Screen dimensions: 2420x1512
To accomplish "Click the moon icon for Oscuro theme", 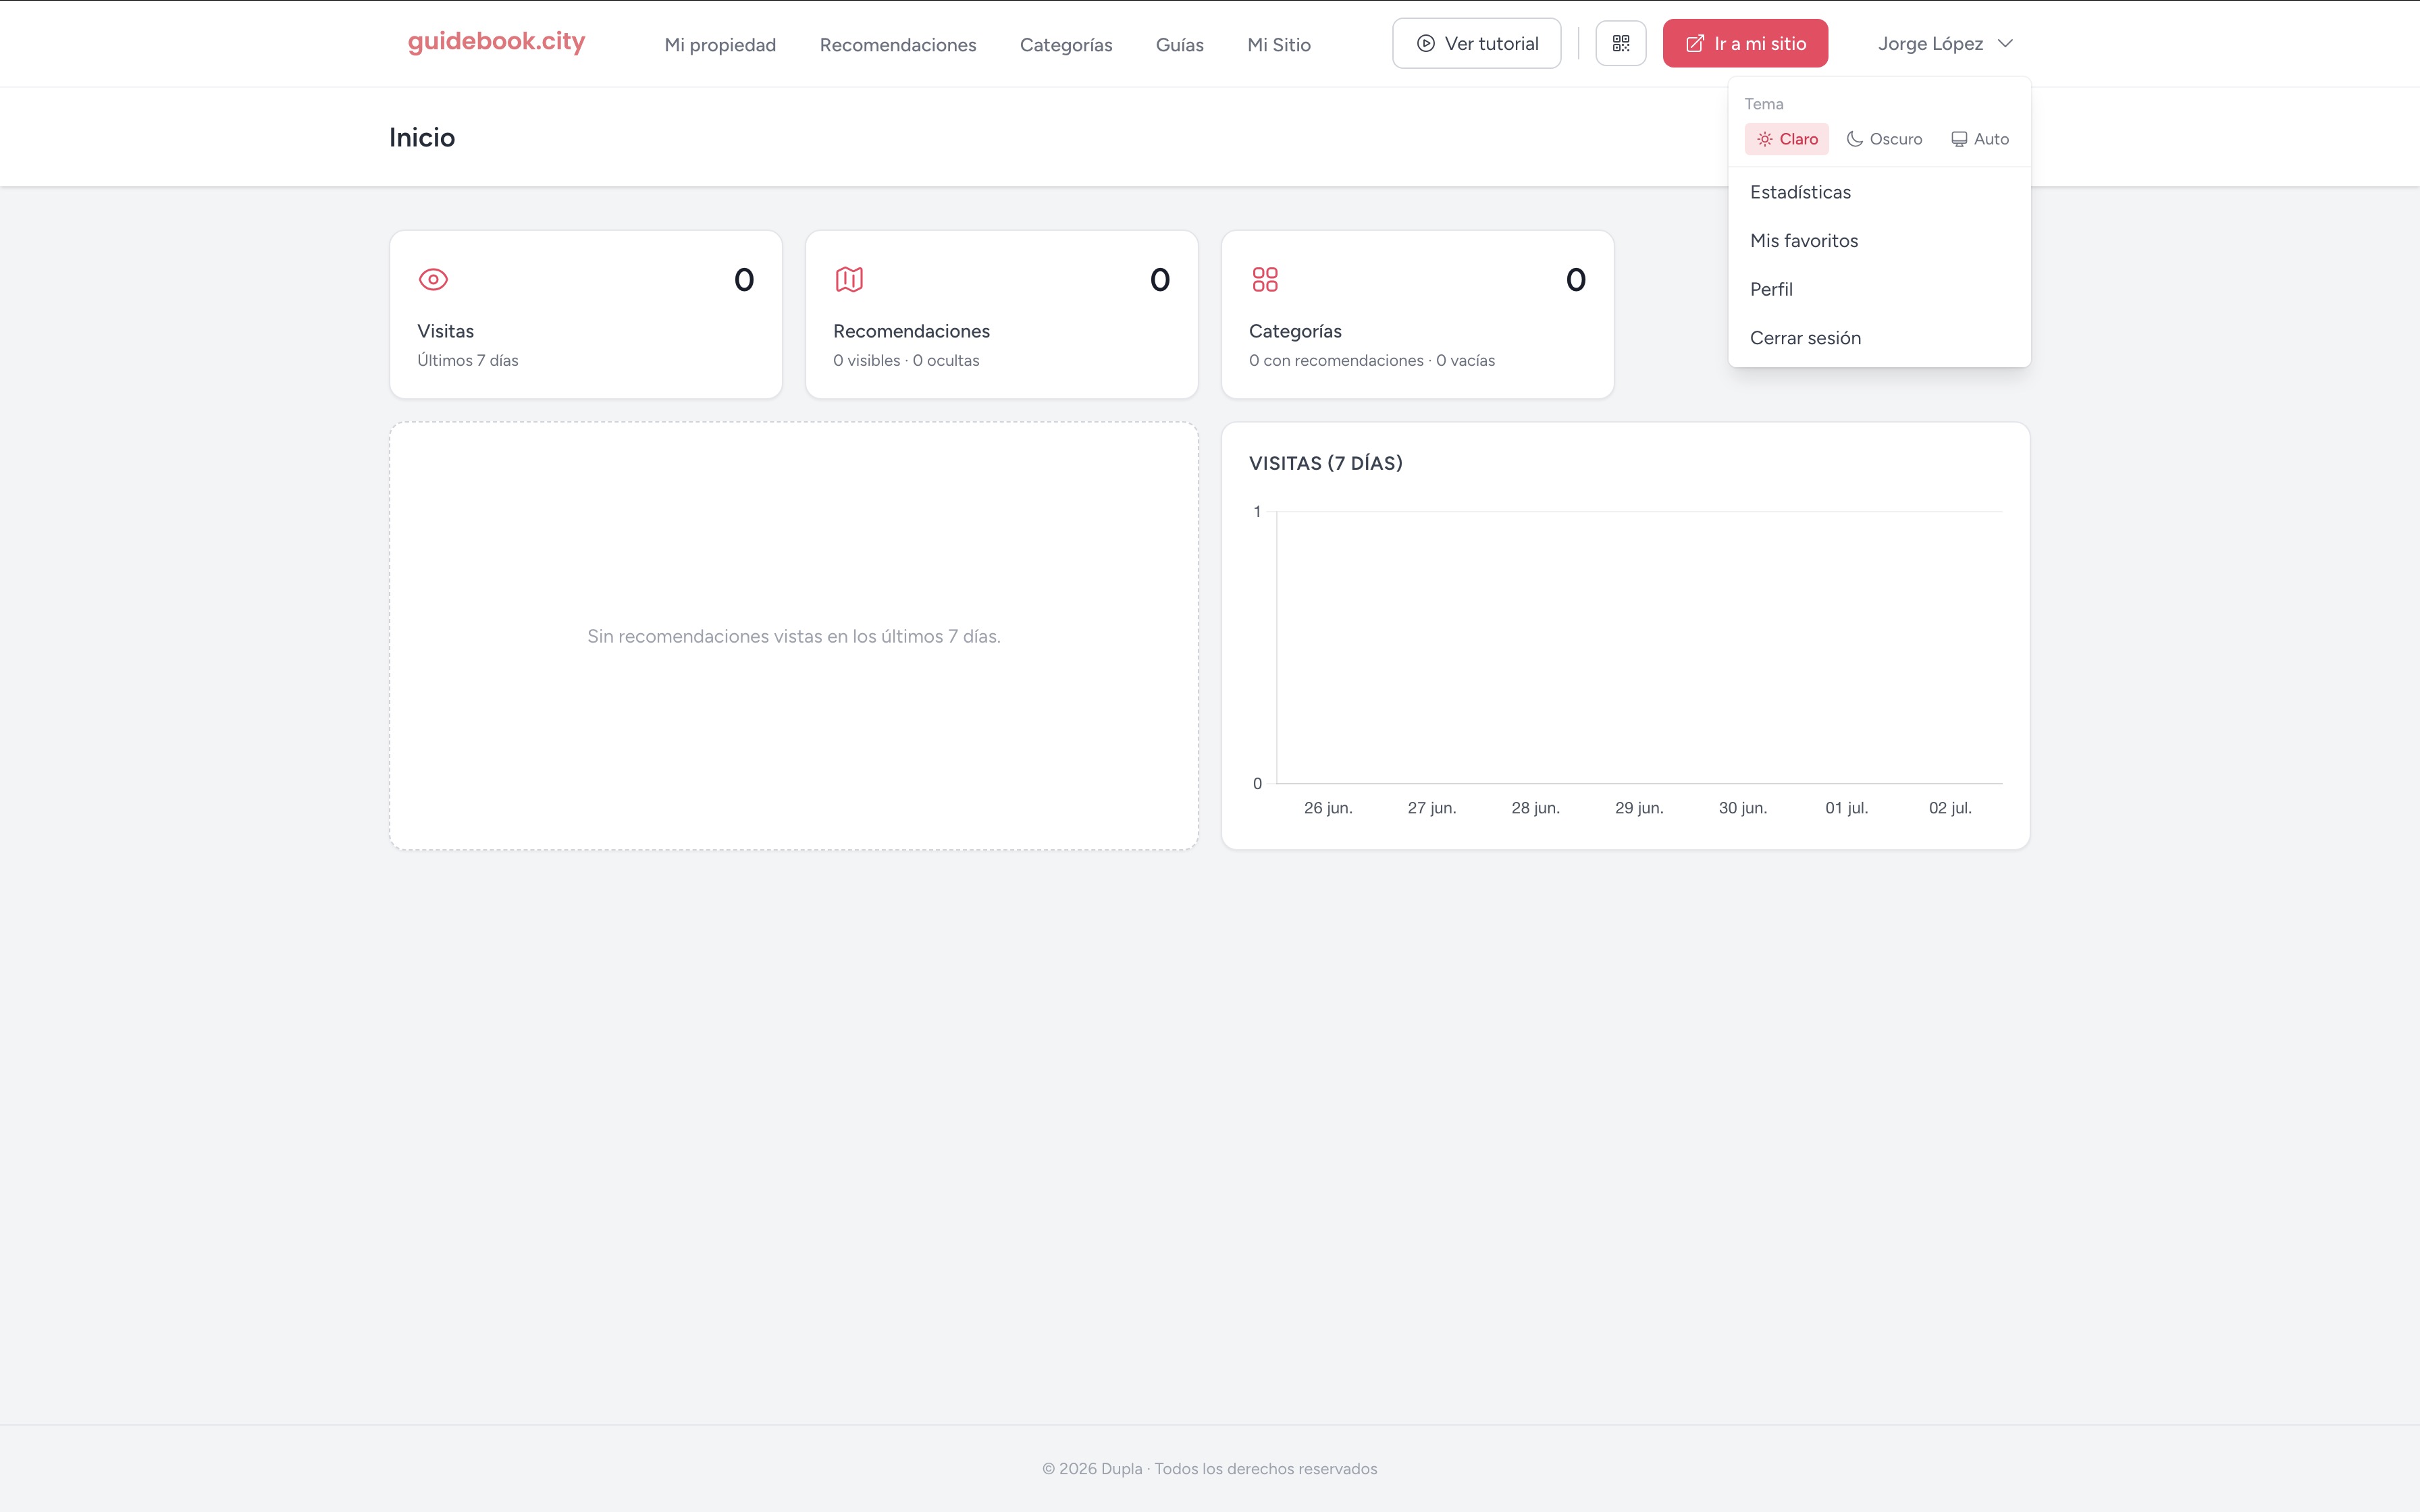I will click(x=1855, y=139).
